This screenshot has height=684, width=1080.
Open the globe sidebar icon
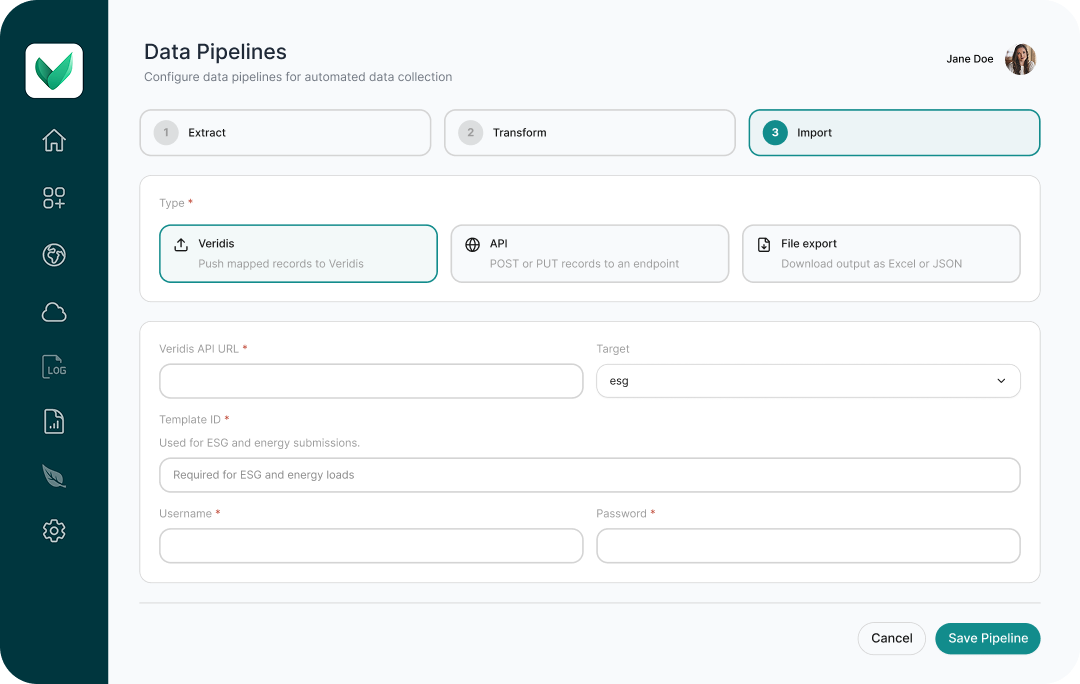54,255
